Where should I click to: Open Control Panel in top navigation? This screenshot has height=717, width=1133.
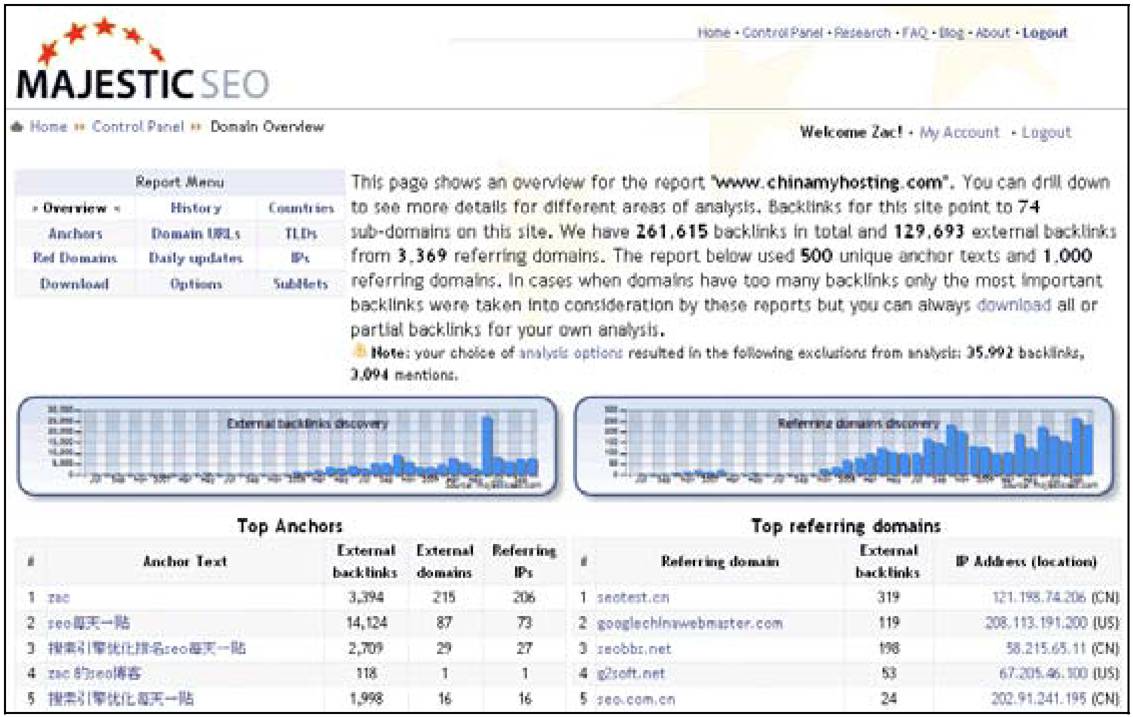coord(783,33)
